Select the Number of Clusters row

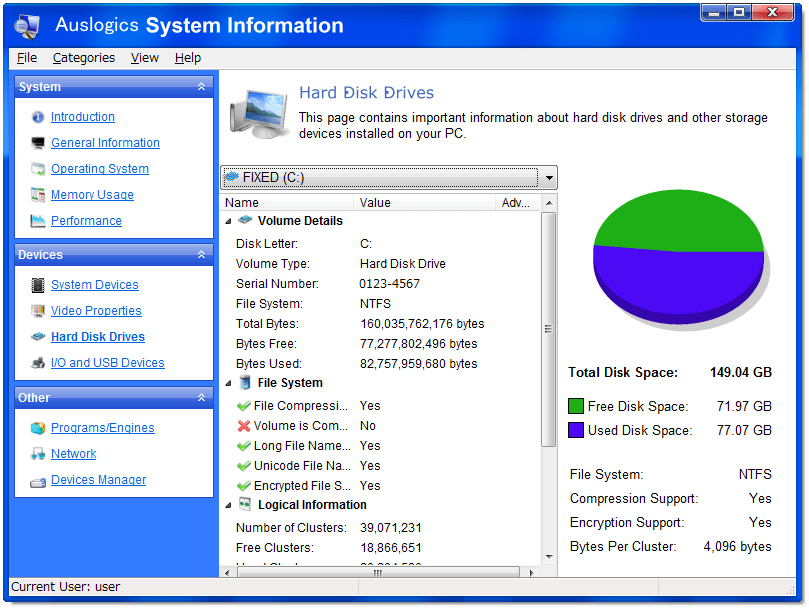[381, 528]
